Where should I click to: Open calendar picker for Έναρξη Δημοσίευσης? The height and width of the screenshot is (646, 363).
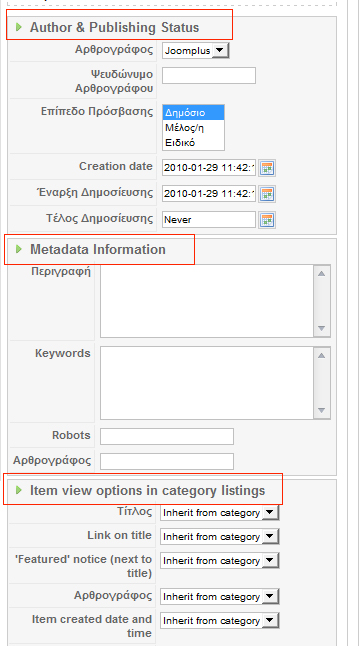267,194
